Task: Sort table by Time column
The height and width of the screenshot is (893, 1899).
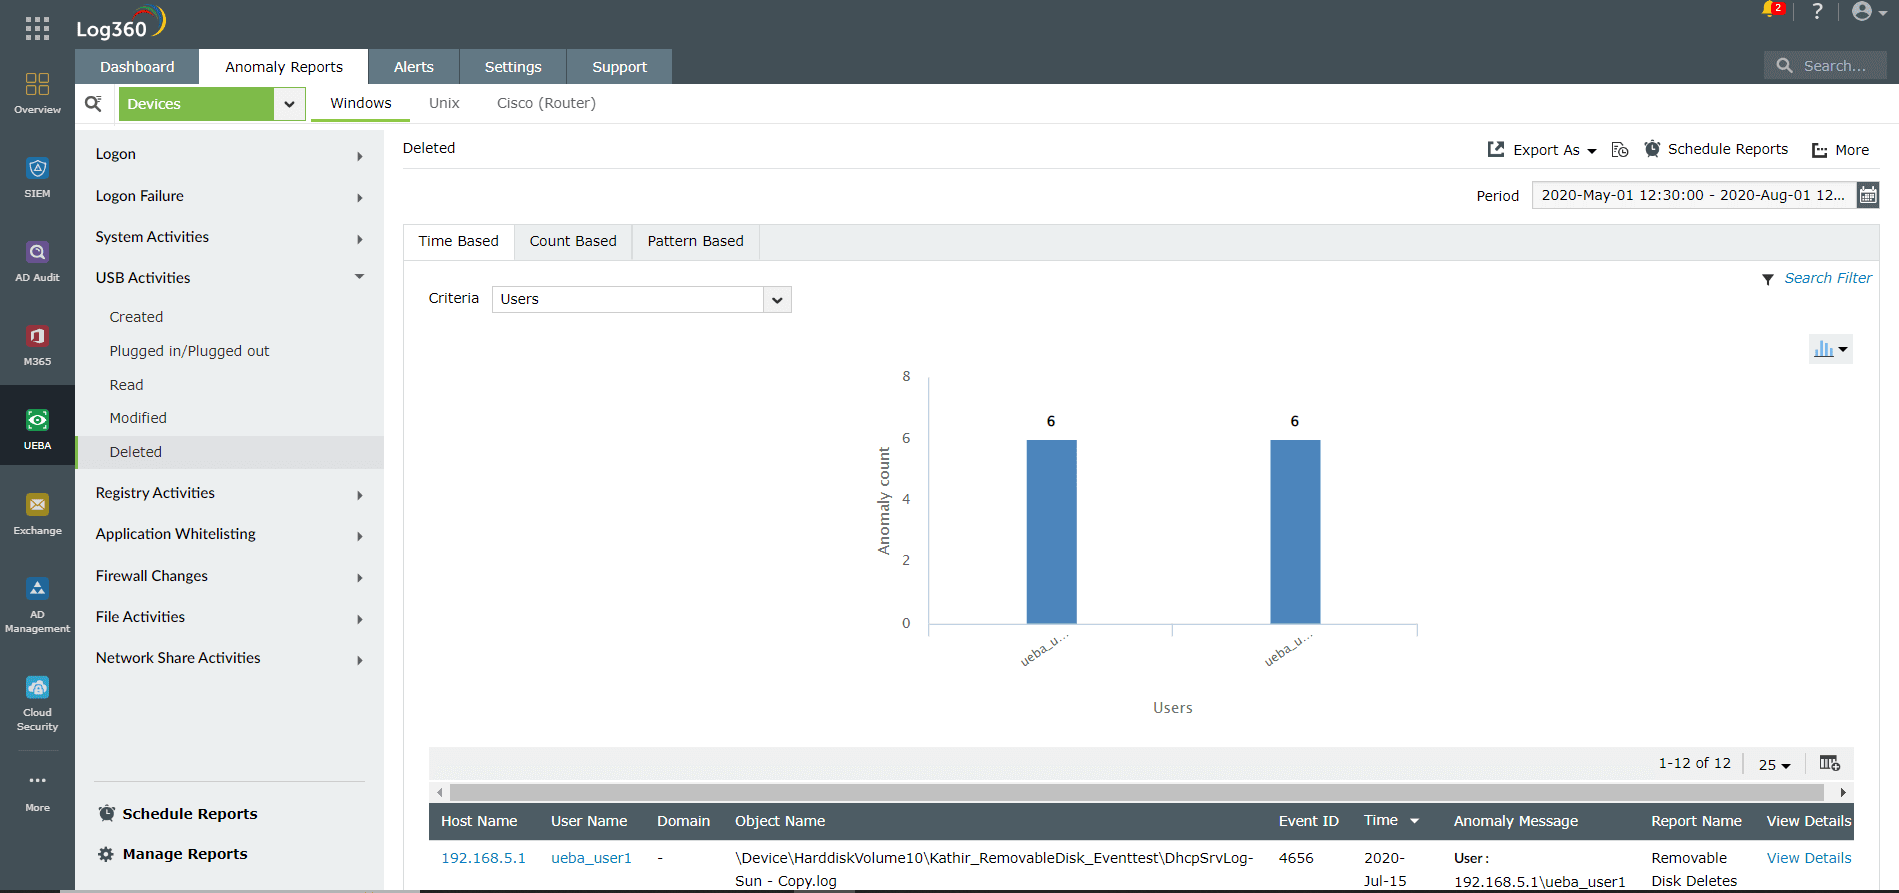Action: (1391, 821)
